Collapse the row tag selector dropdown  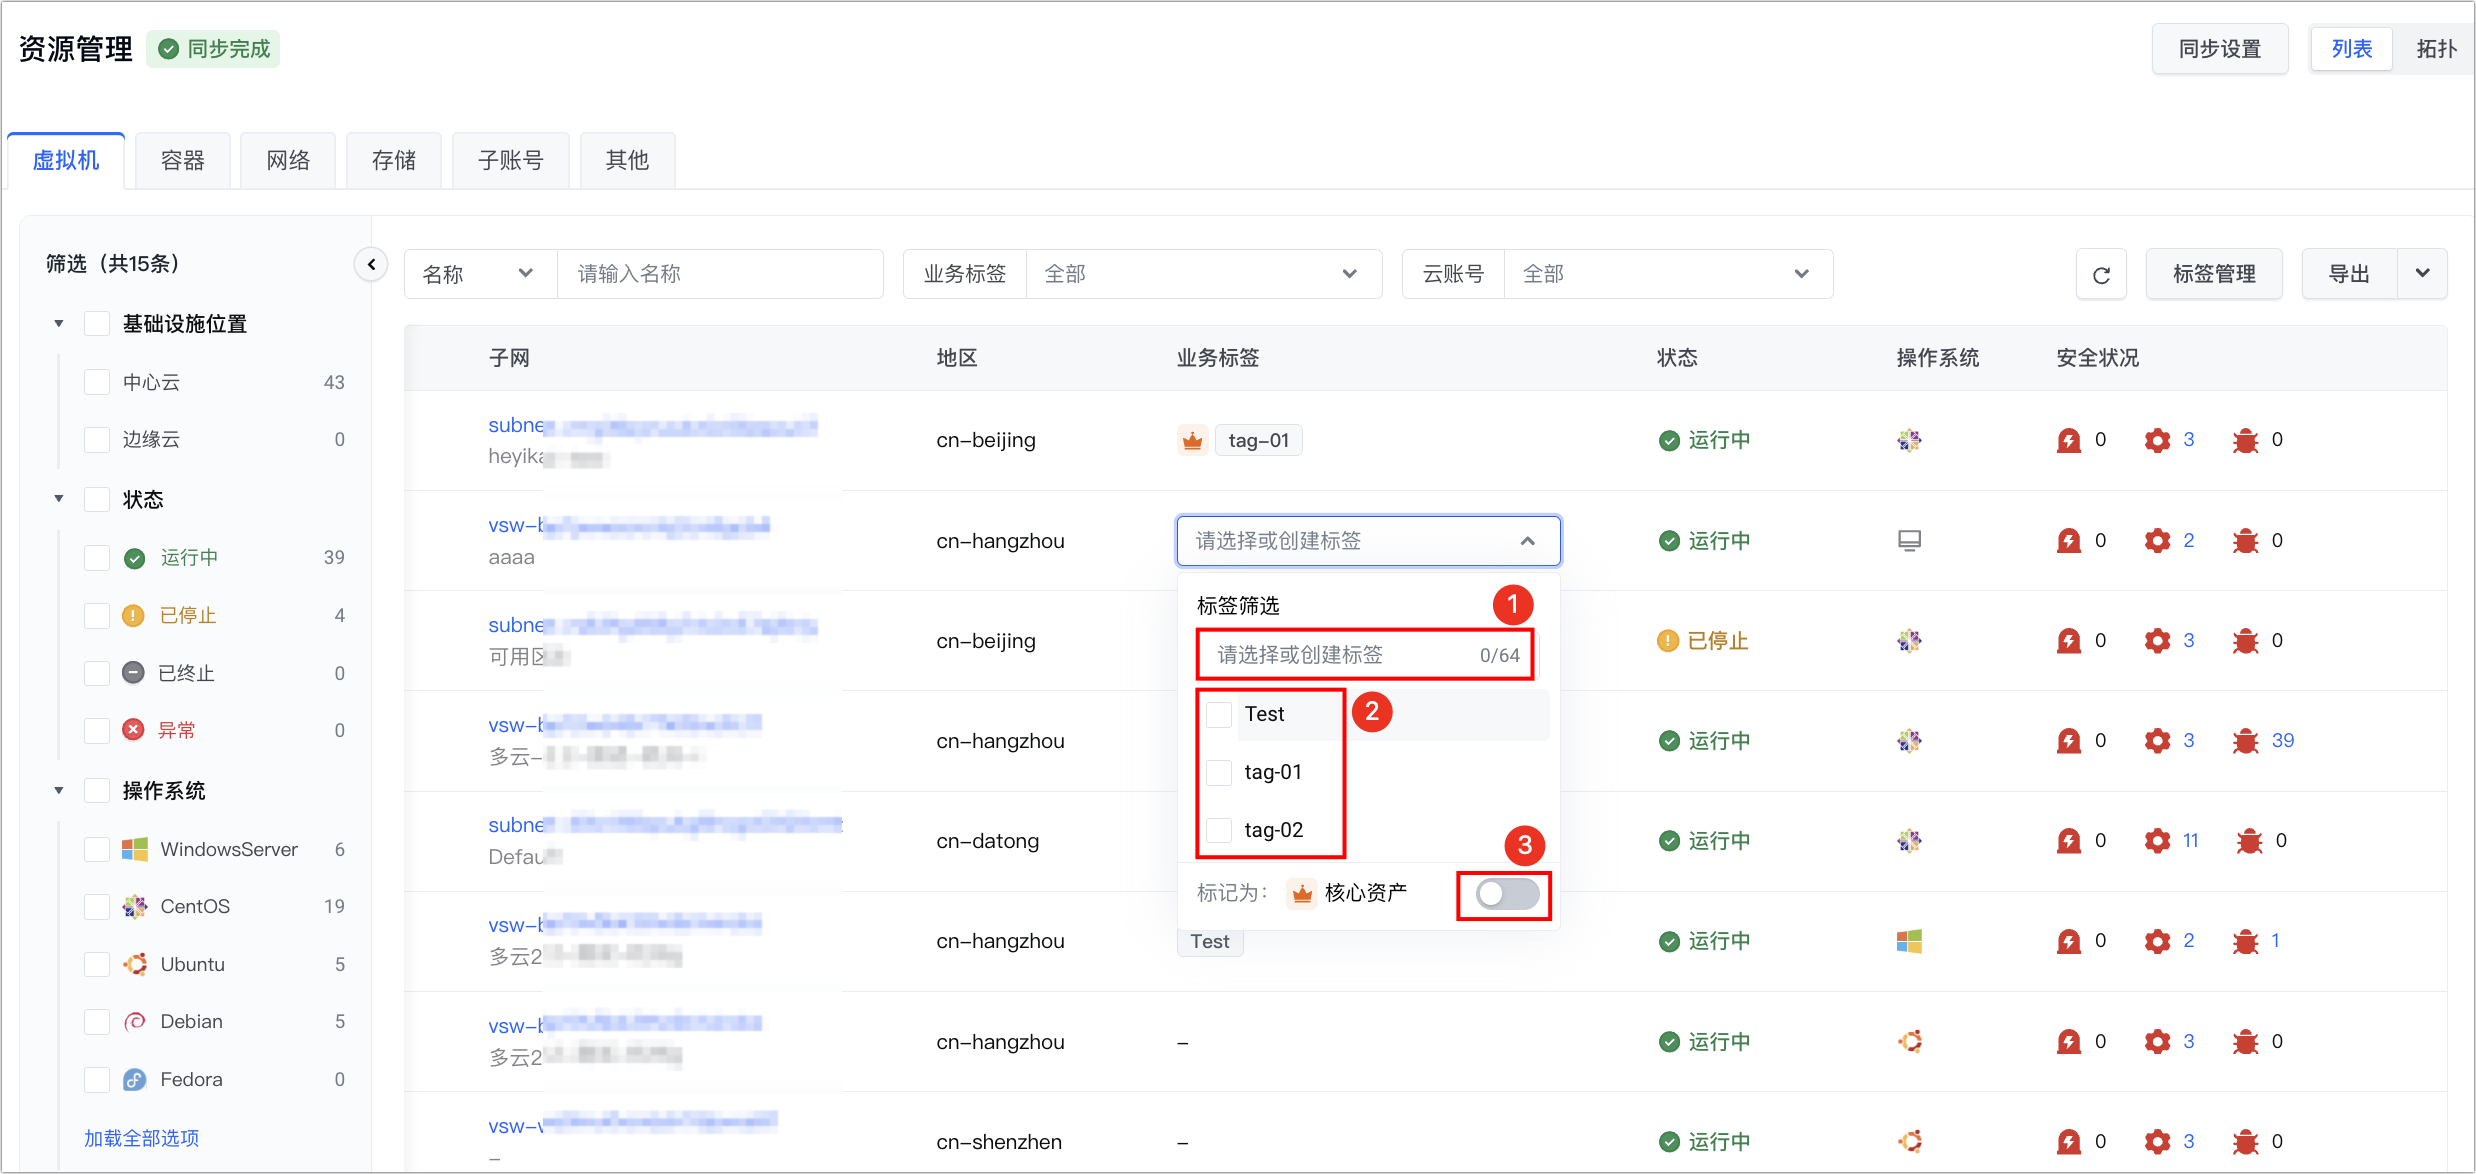point(1527,541)
